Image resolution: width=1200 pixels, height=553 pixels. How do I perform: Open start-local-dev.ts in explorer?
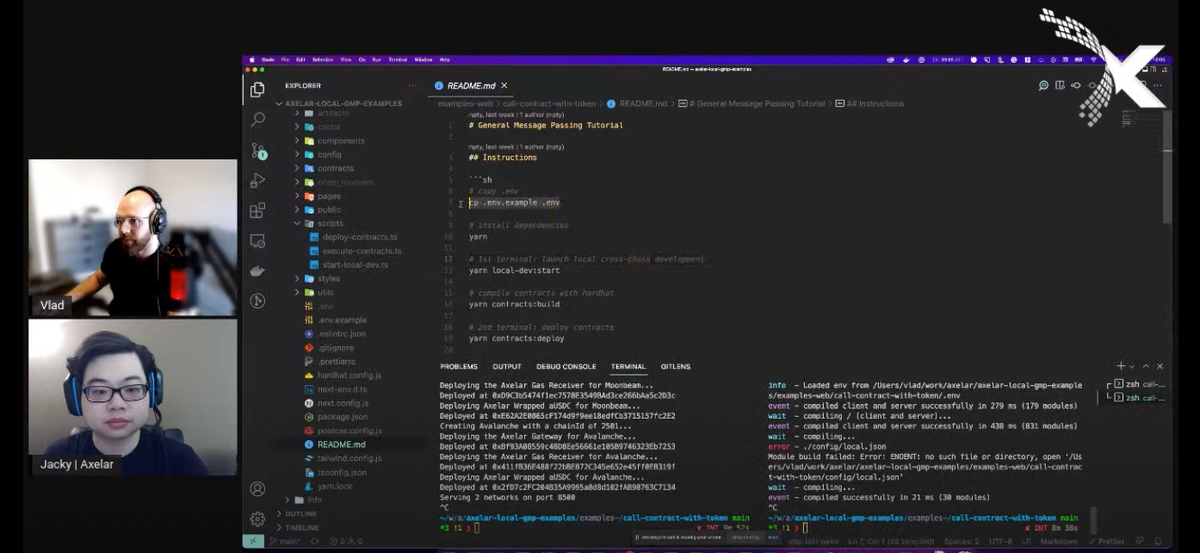[355, 265]
